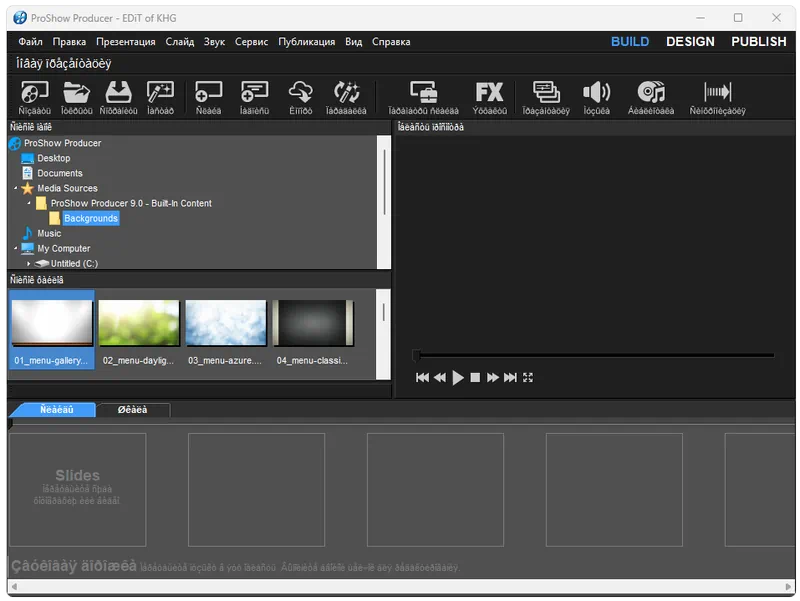Open the Публикация menu
Screen dimensions: 800x601
click(x=307, y=42)
